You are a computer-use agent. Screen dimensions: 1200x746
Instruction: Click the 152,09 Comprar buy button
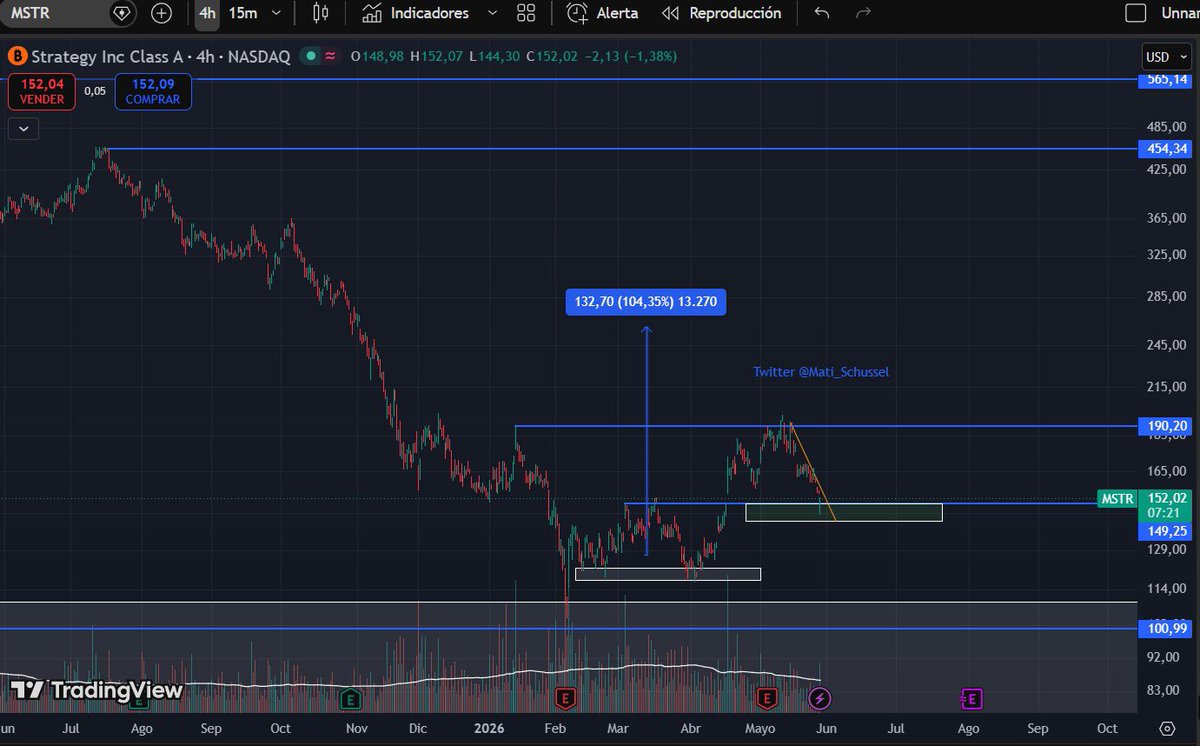coord(153,92)
